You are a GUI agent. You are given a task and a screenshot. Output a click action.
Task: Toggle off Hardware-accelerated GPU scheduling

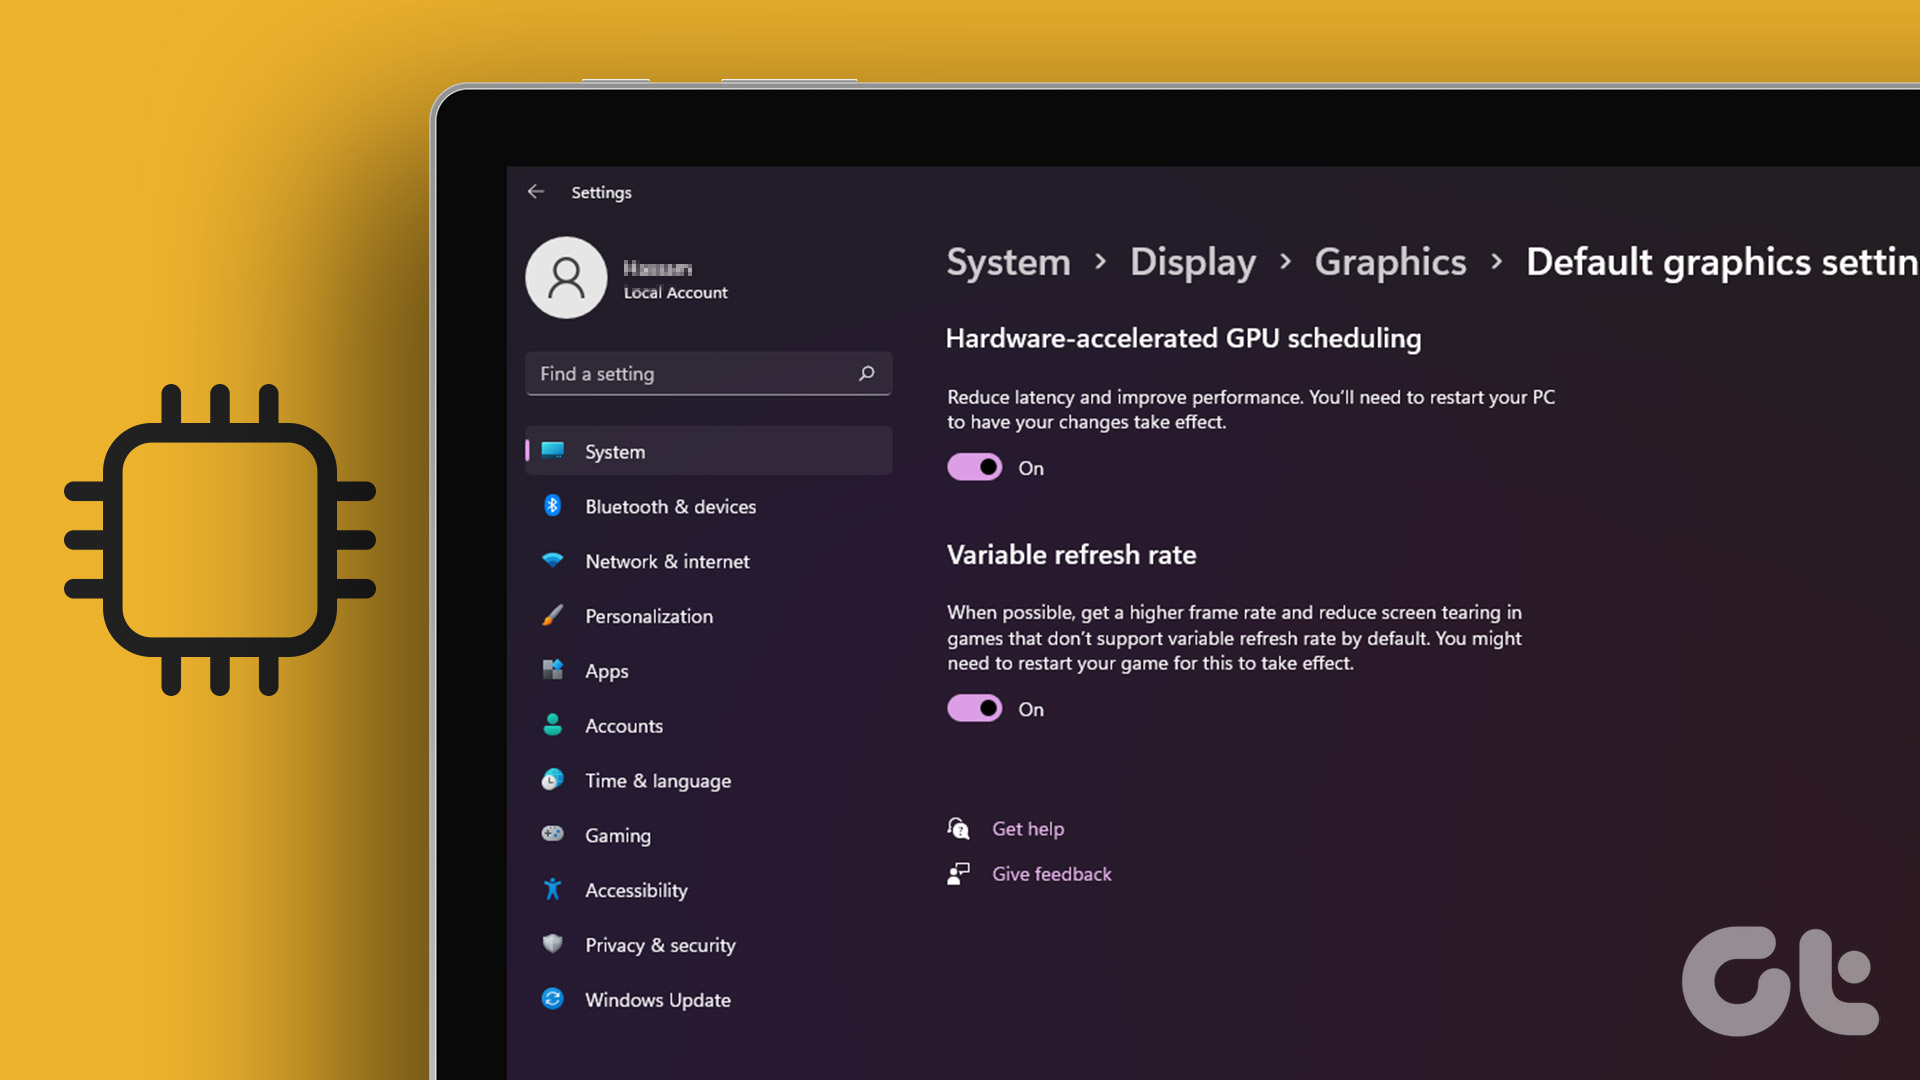click(x=973, y=467)
